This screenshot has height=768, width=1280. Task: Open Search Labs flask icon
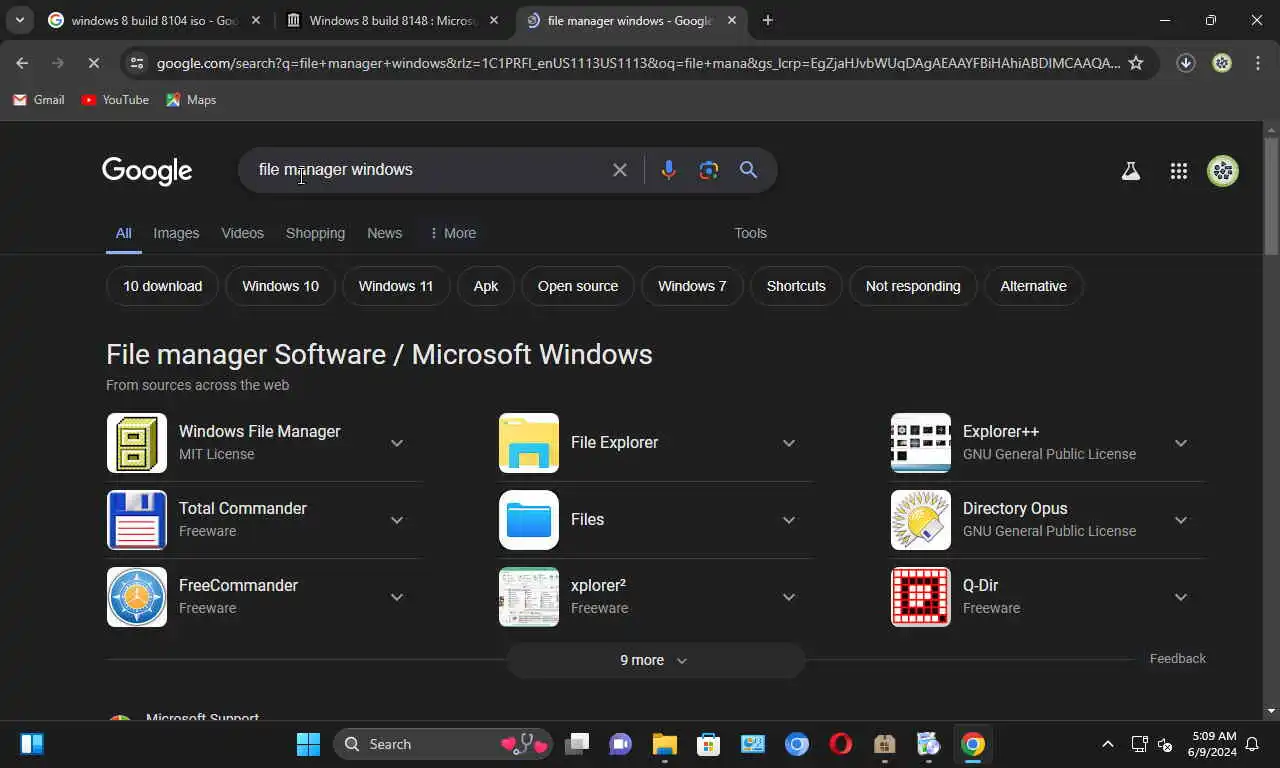point(1131,171)
